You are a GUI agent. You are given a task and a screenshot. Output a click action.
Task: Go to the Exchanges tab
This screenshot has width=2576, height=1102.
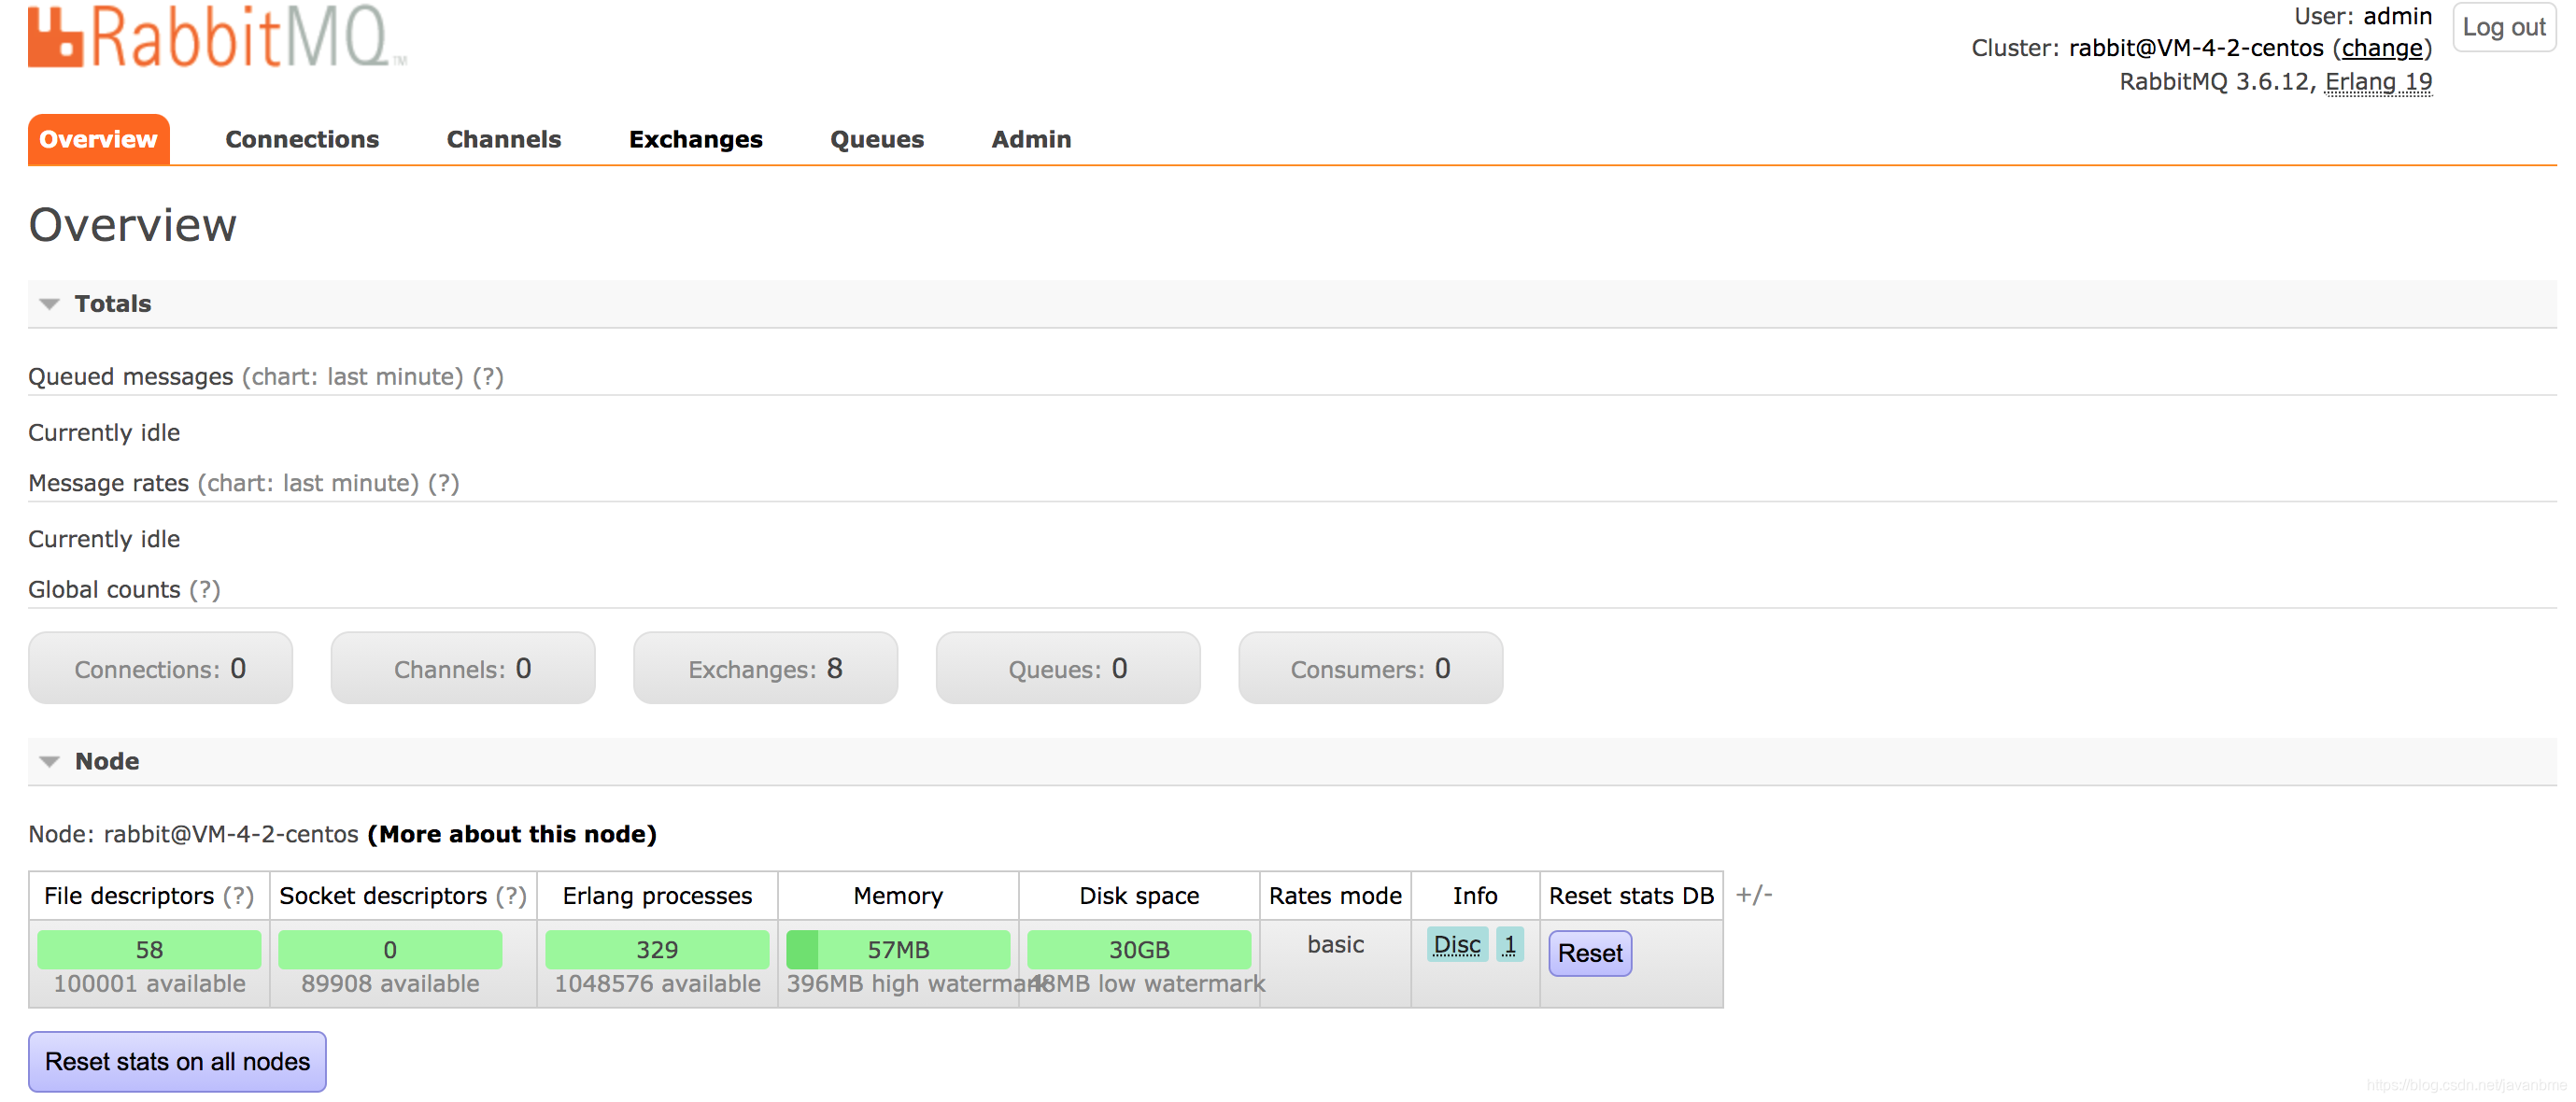pyautogui.click(x=695, y=139)
